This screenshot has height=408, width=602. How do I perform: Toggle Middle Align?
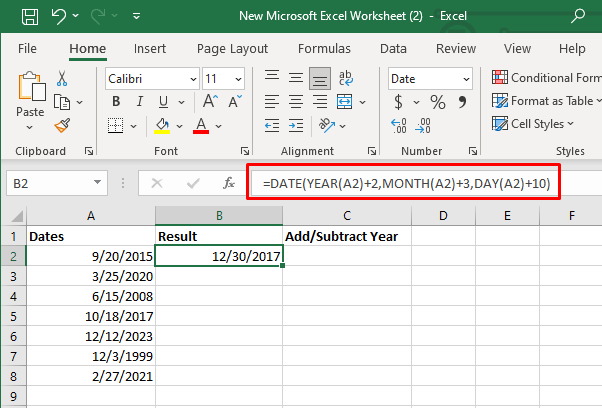(x=296, y=78)
